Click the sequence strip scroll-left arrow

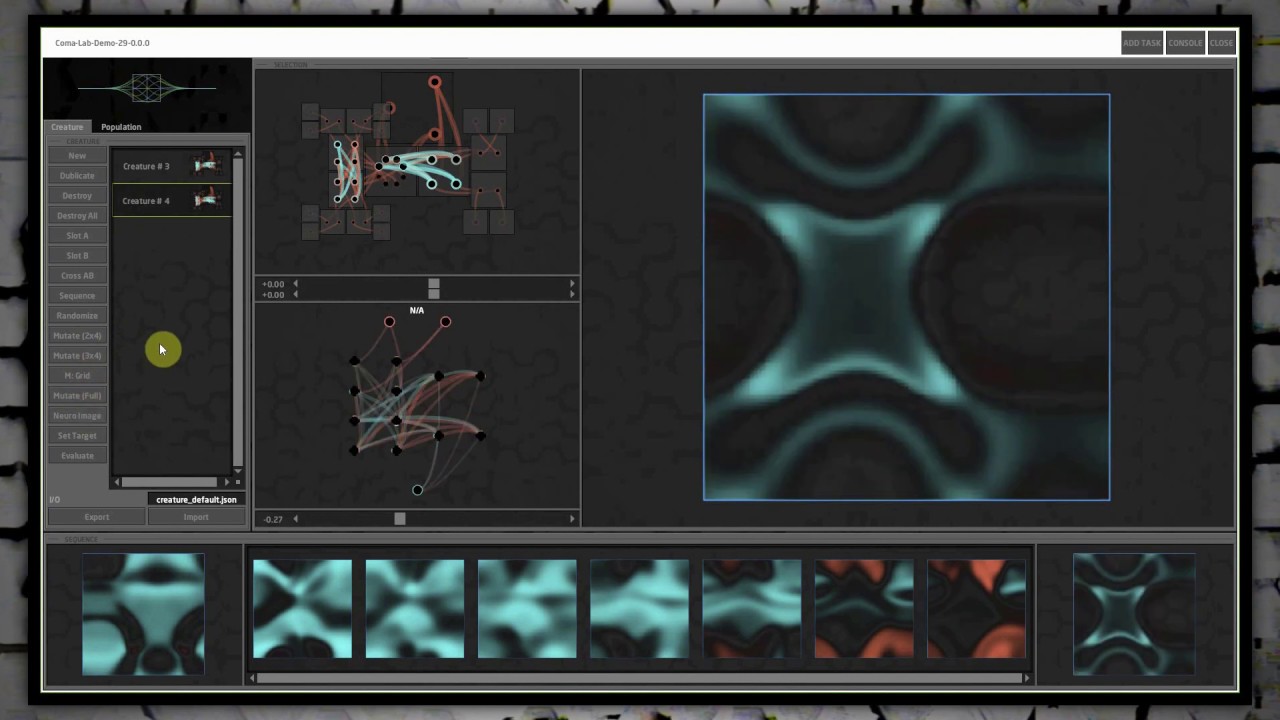point(252,678)
